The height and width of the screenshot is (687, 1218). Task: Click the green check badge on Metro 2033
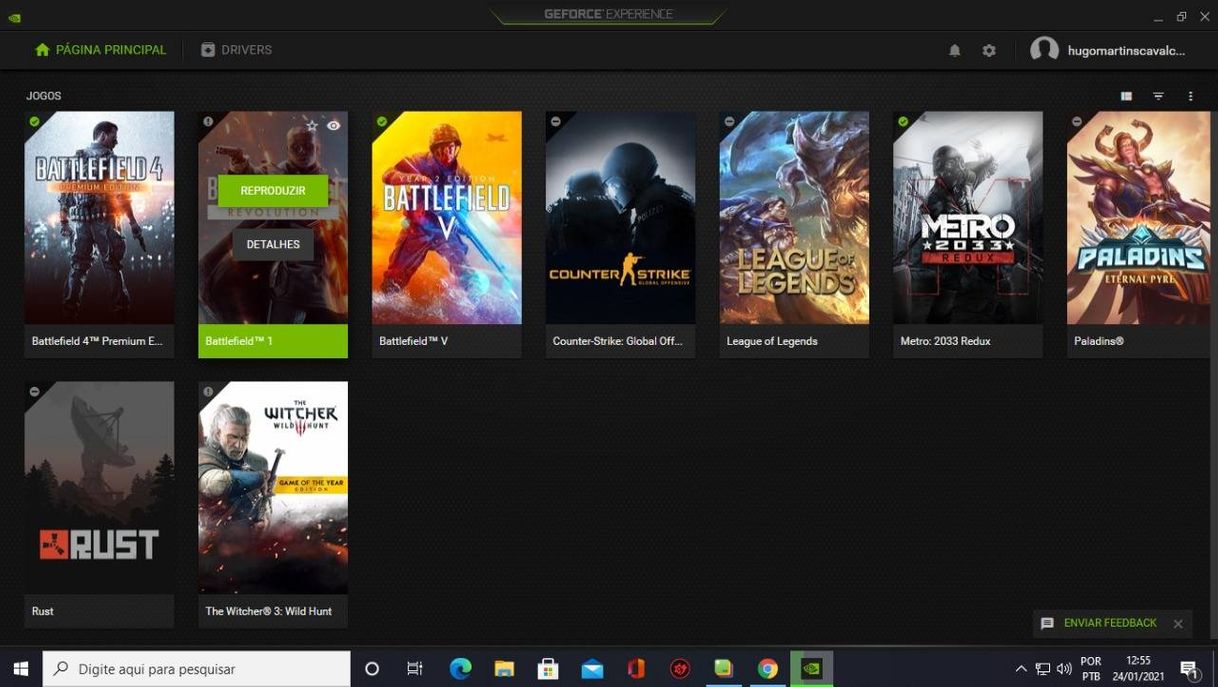tap(903, 122)
